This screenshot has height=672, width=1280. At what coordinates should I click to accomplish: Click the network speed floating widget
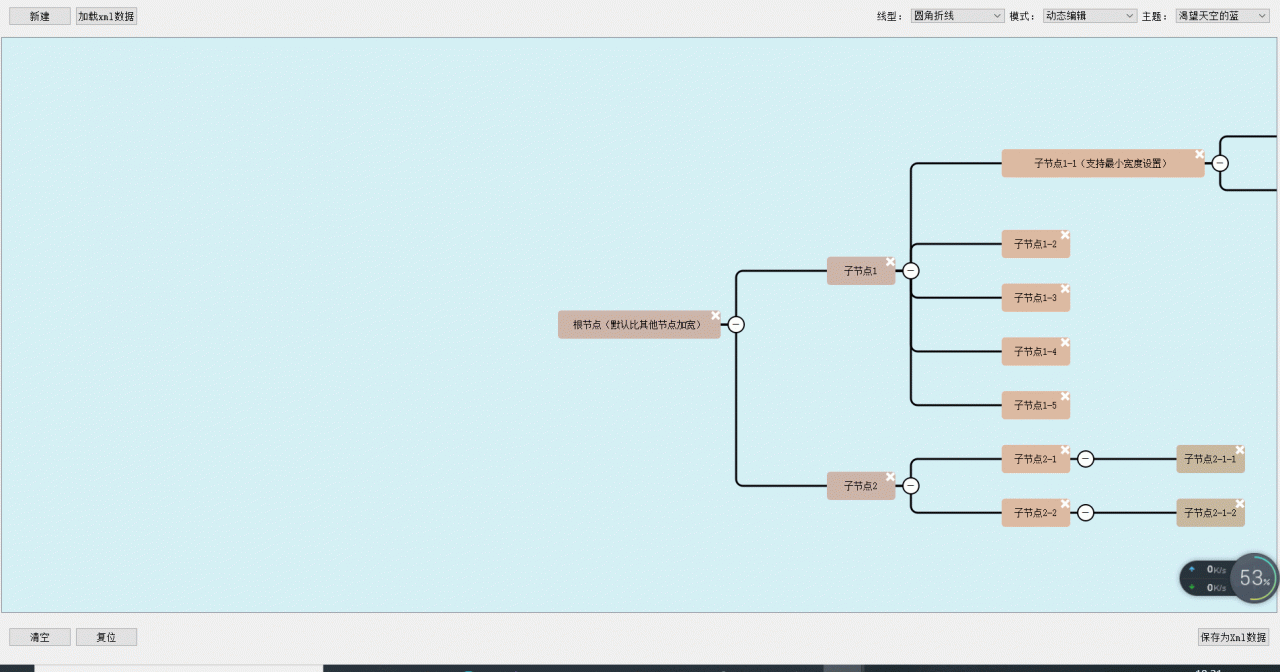(1206, 578)
